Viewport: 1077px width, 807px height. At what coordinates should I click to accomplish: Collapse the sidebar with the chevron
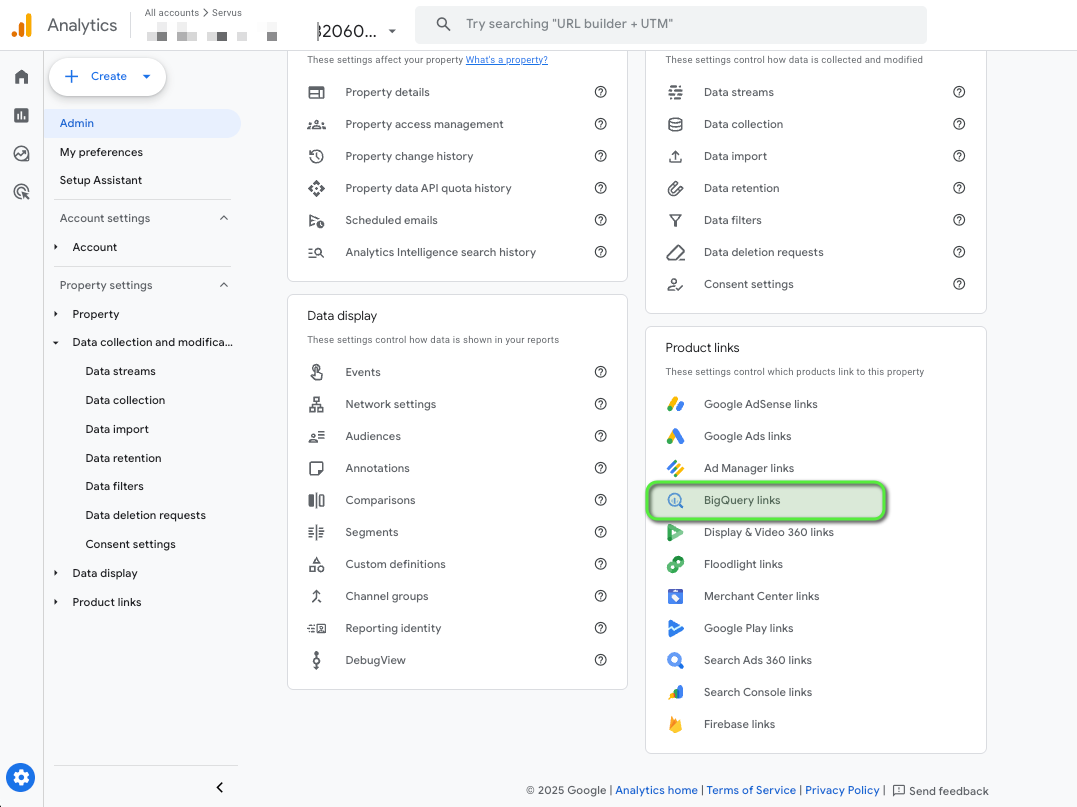[220, 788]
